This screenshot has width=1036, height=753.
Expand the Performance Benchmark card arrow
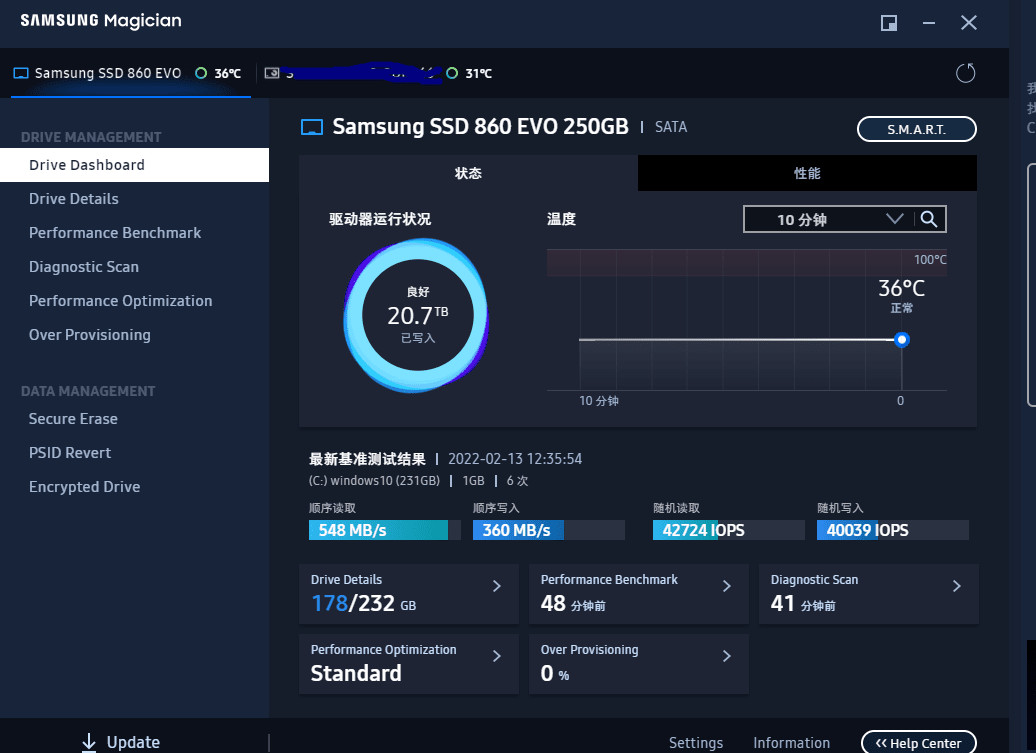[726, 587]
